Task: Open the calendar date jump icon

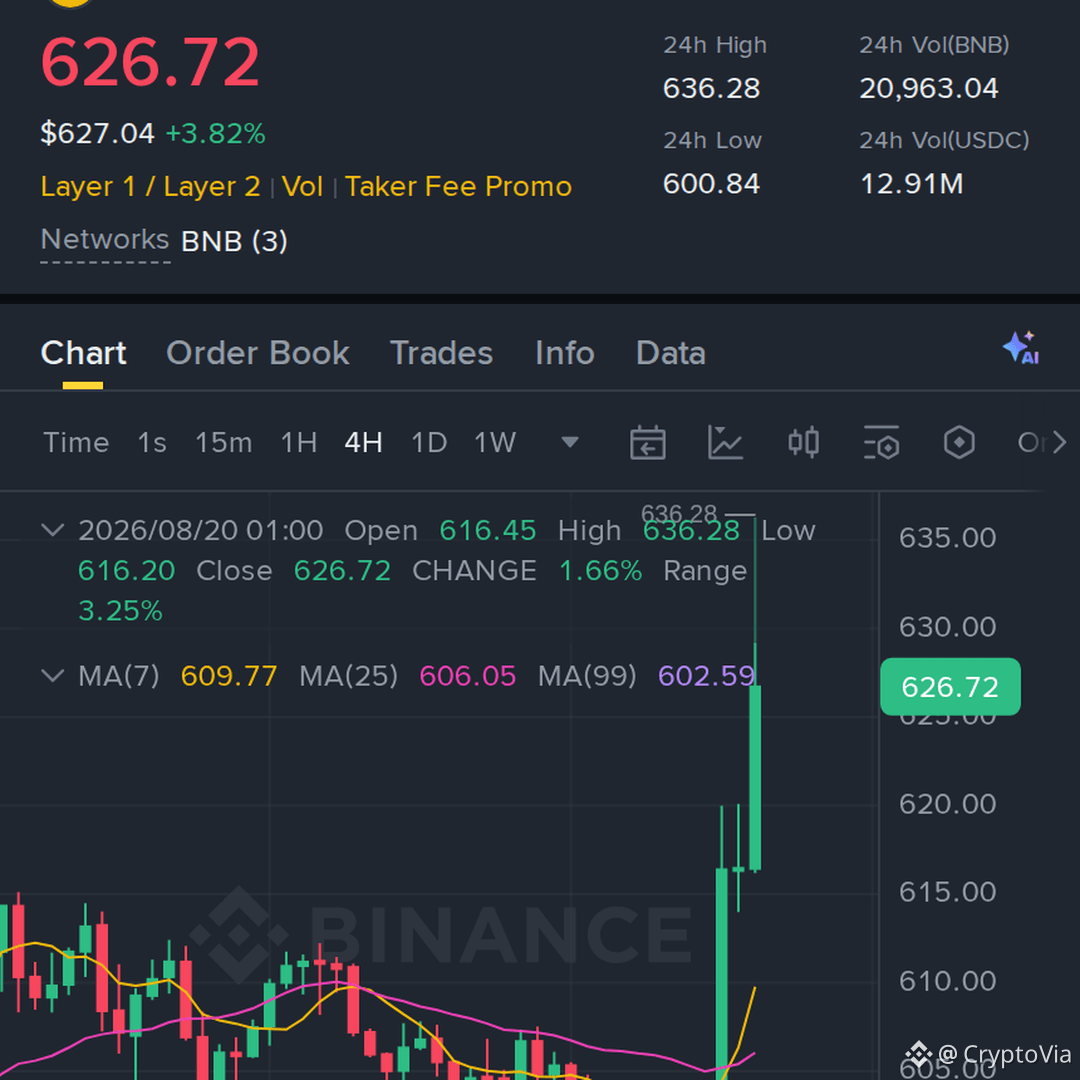Action: click(x=647, y=442)
